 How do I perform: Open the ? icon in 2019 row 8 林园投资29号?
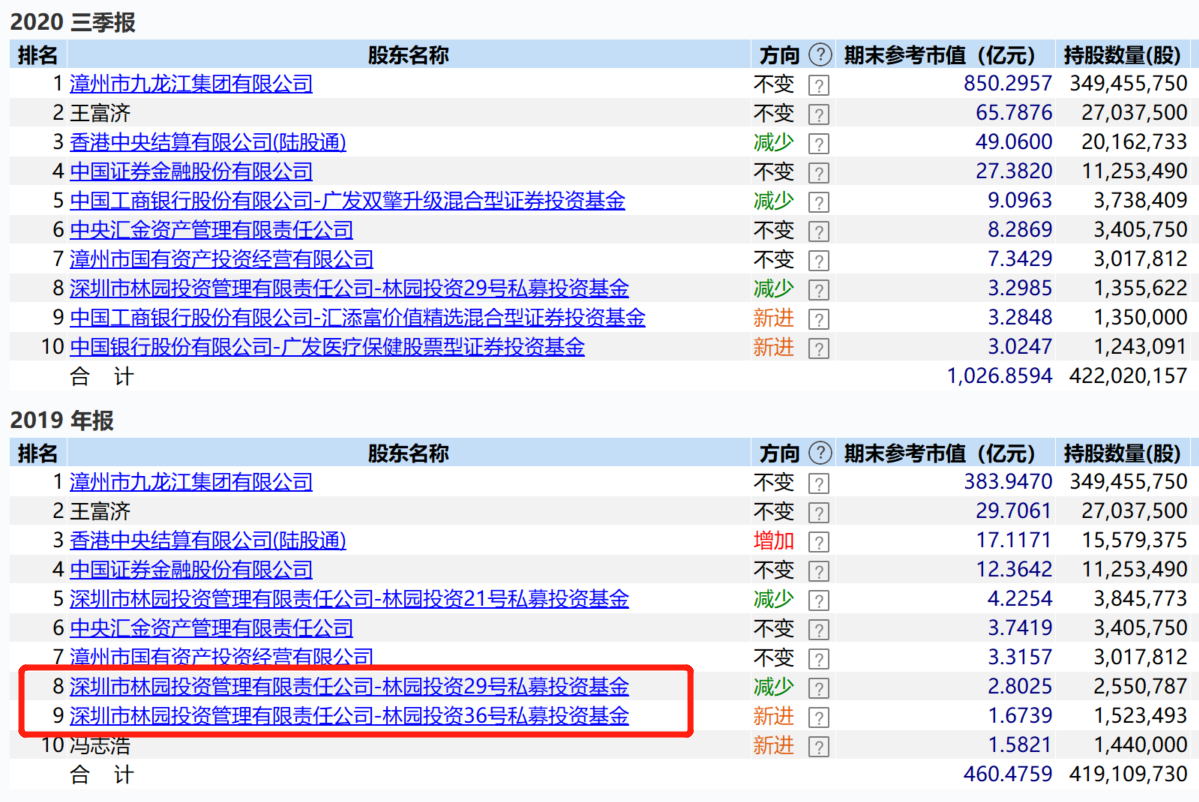818,688
